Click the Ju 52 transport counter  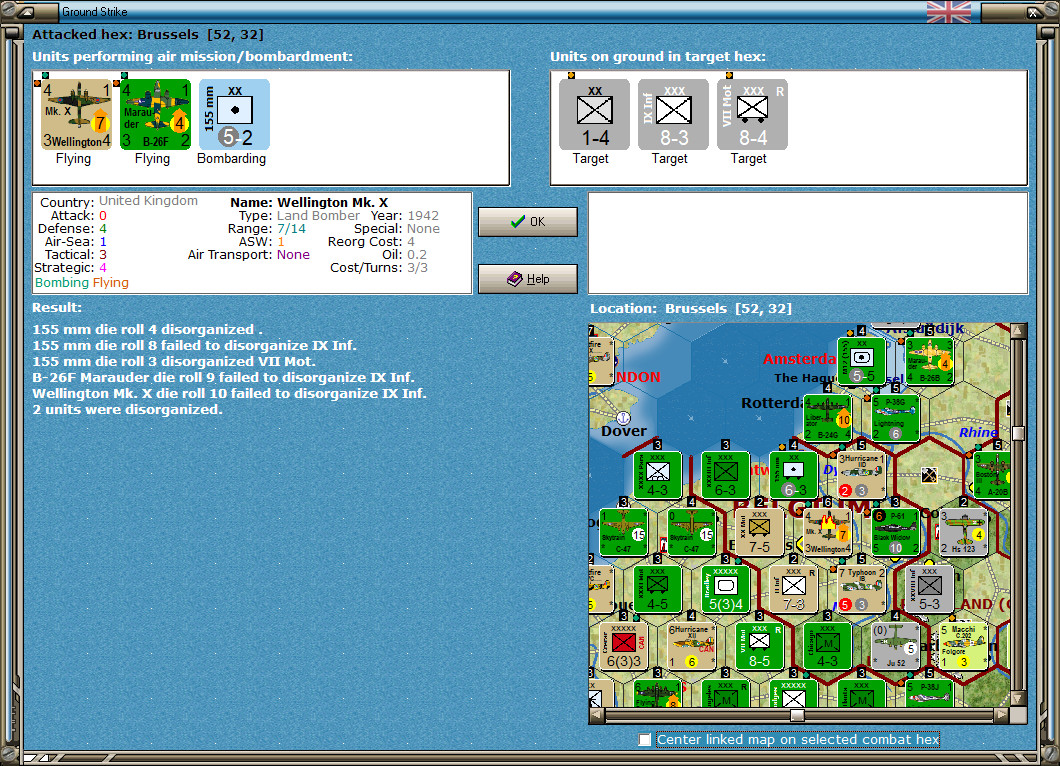pyautogui.click(x=896, y=646)
